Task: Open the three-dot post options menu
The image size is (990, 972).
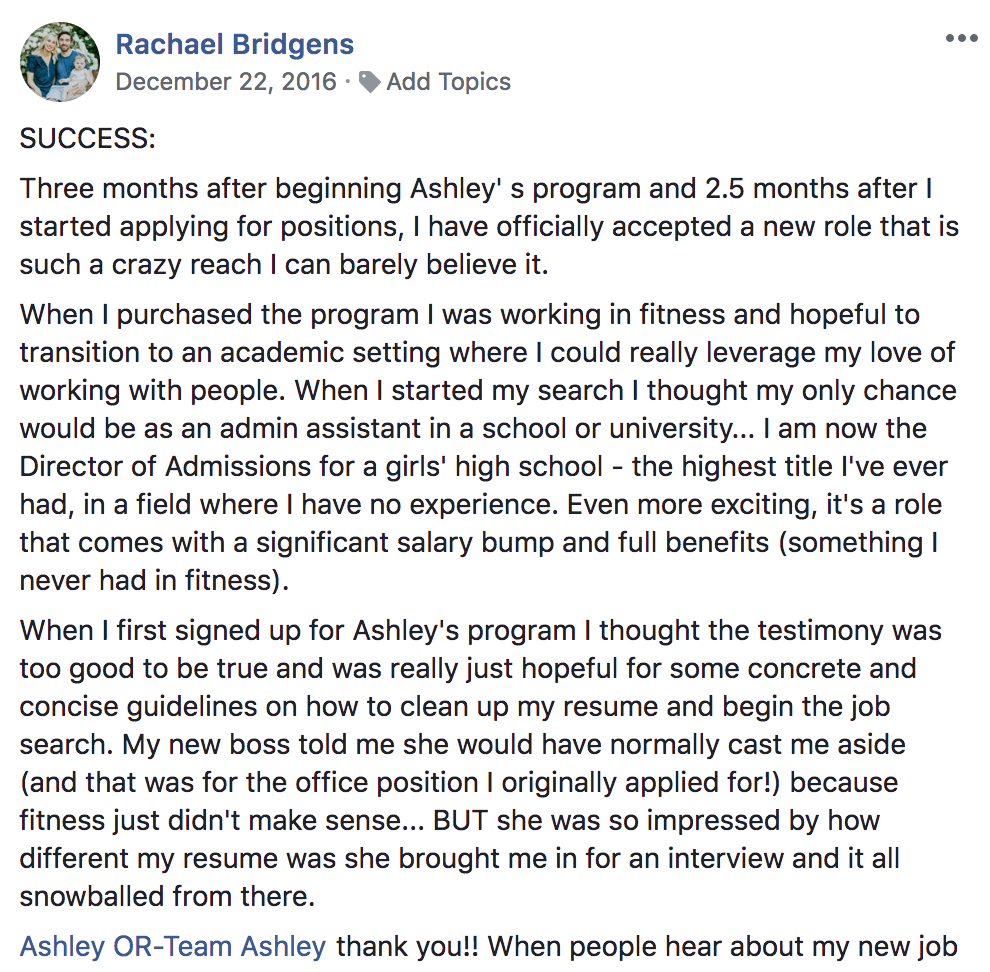Action: point(962,39)
